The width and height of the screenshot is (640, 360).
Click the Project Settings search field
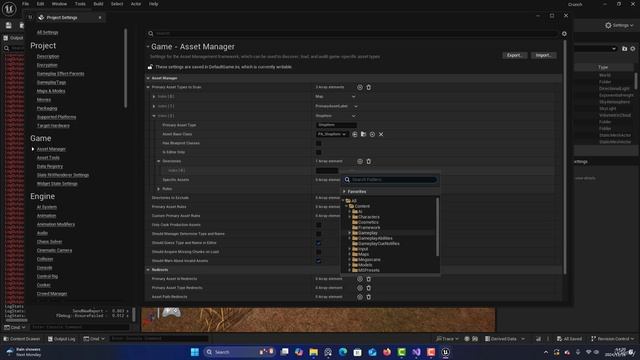point(353,33)
